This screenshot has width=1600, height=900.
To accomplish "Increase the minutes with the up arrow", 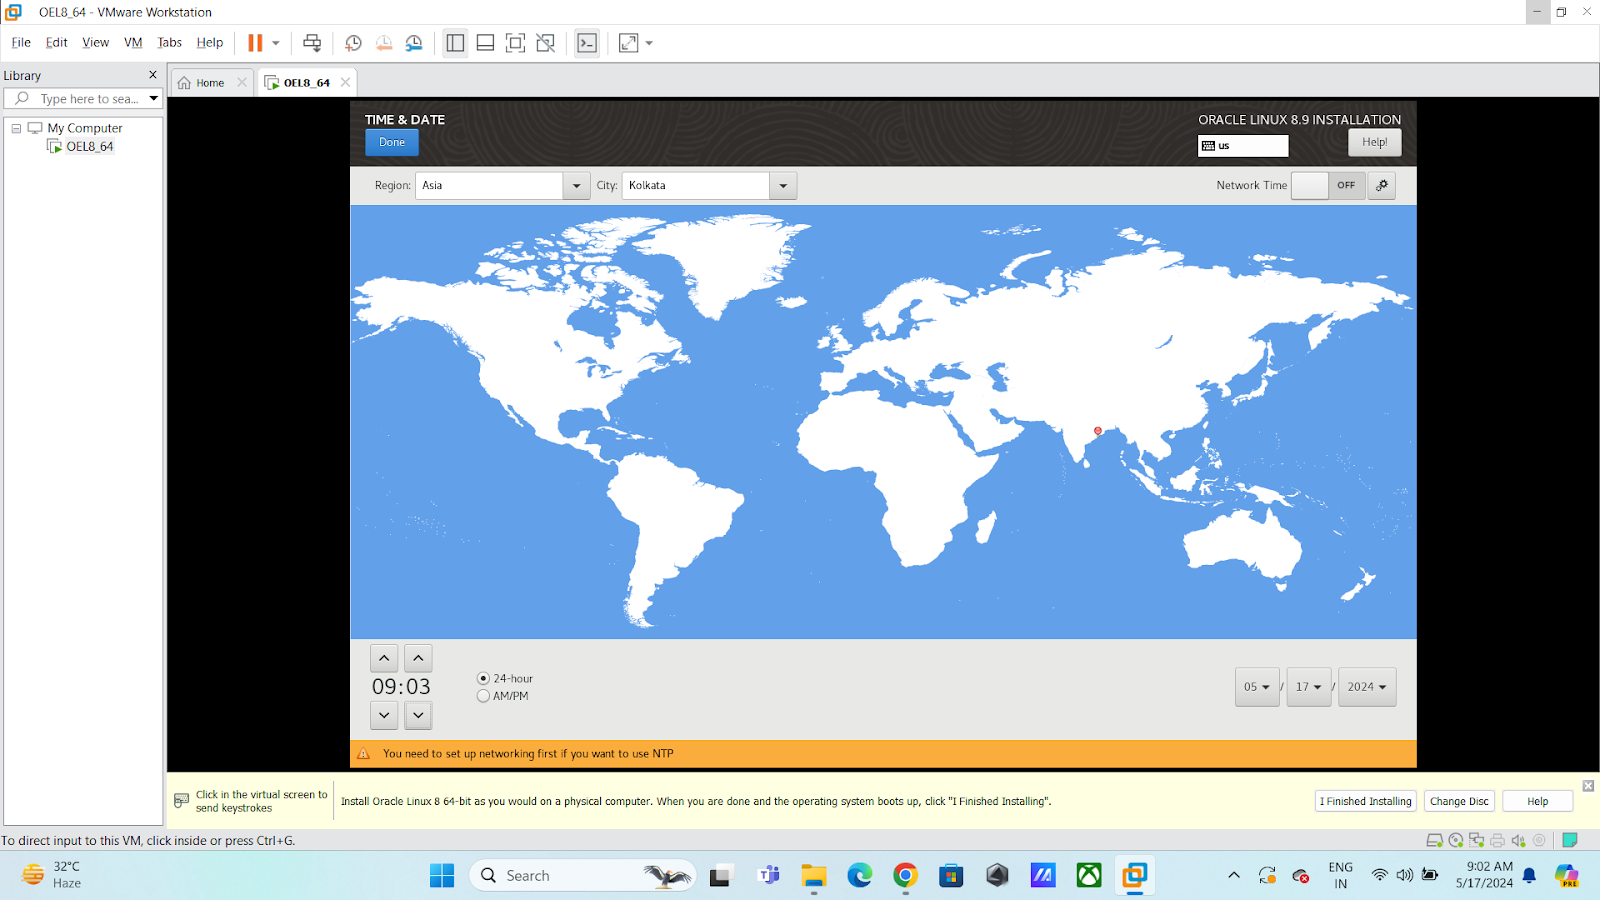I will click(x=418, y=658).
